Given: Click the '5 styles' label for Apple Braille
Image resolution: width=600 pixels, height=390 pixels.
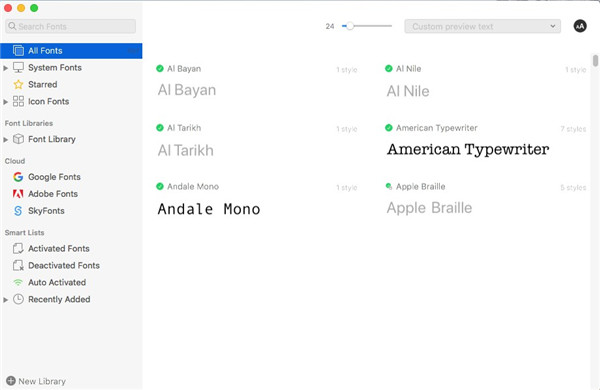Looking at the screenshot, I should coord(573,188).
